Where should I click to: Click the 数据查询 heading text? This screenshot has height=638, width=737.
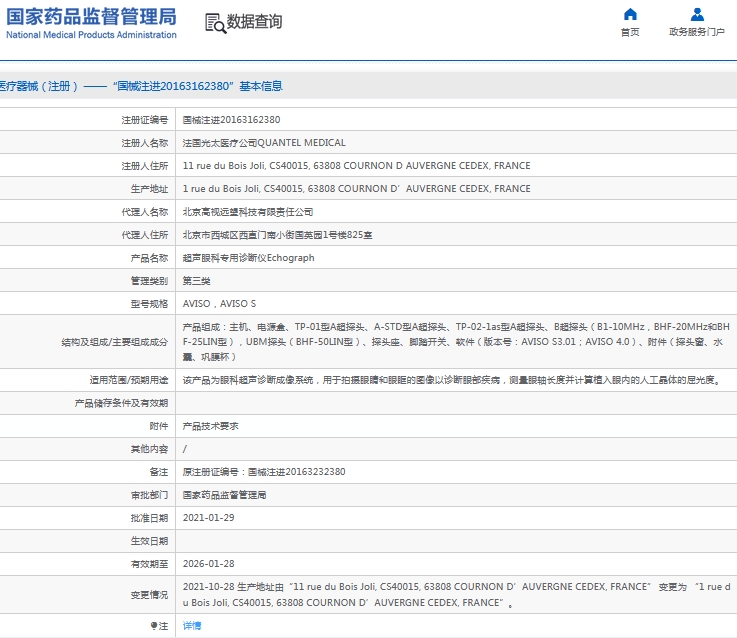(x=254, y=22)
